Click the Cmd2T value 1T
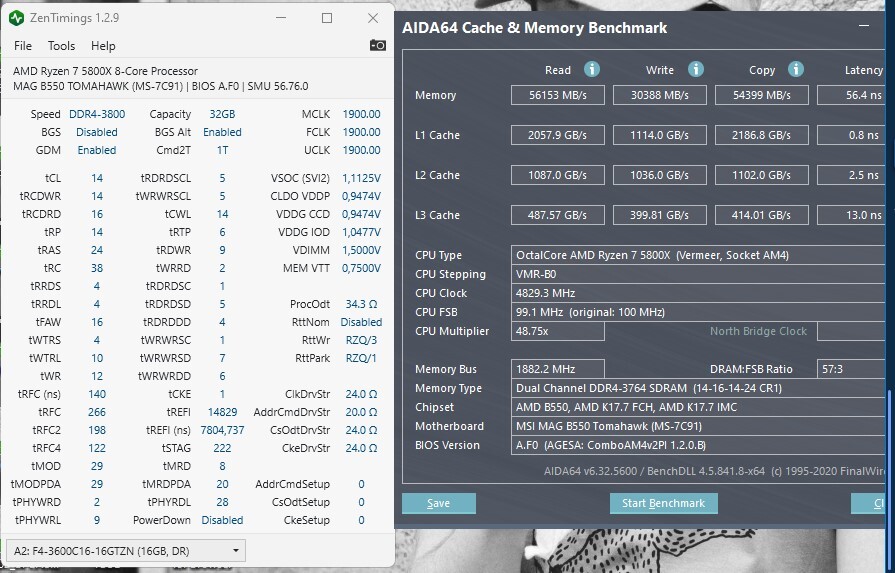The width and height of the screenshot is (895, 573). (222, 150)
